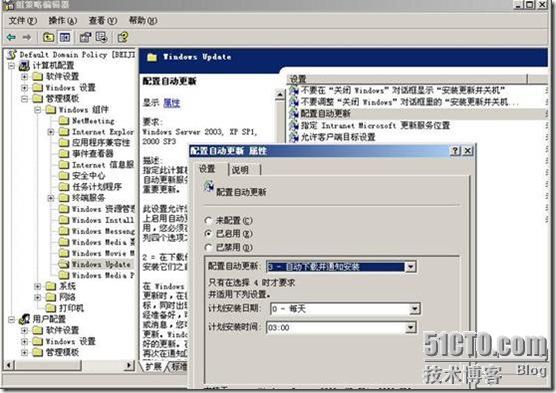The width and height of the screenshot is (556, 393).
Task: Expand the 系统 node
Action: (x=38, y=286)
